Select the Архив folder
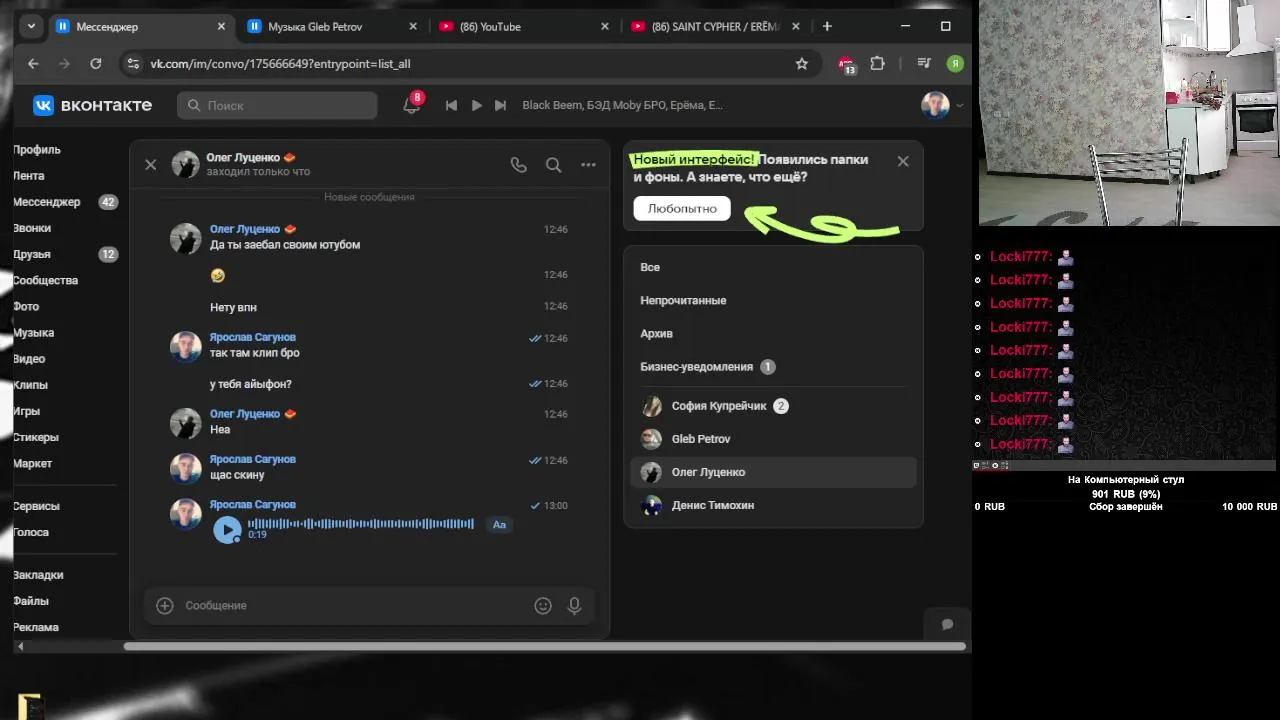The width and height of the screenshot is (1280, 720). tap(773, 333)
